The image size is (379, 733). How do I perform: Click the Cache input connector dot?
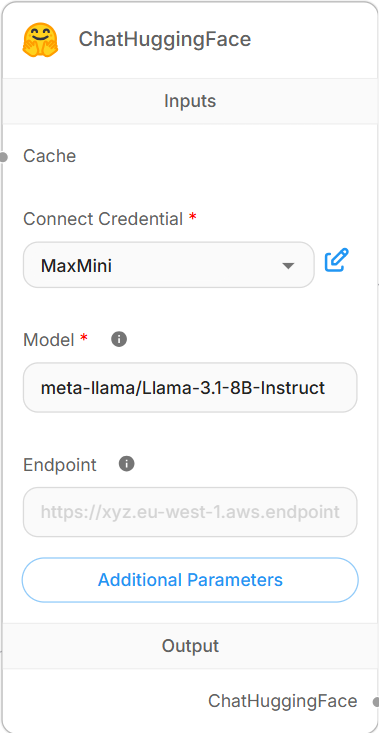(x=3, y=157)
